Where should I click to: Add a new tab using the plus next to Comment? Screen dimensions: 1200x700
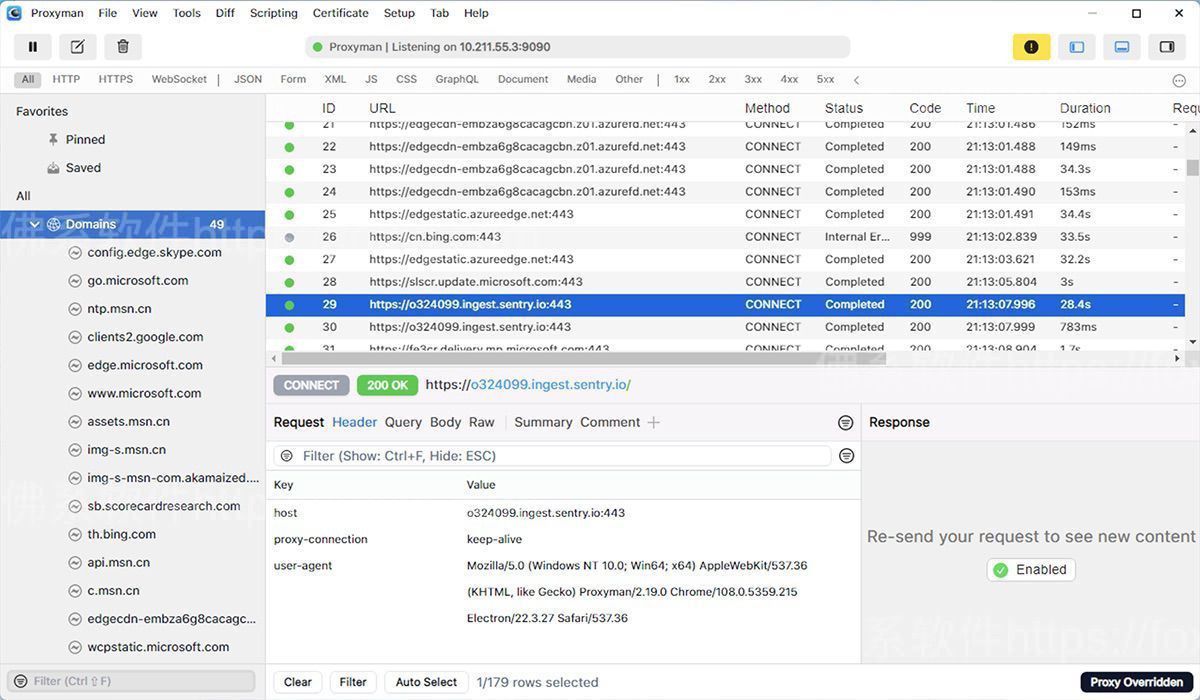[654, 422]
